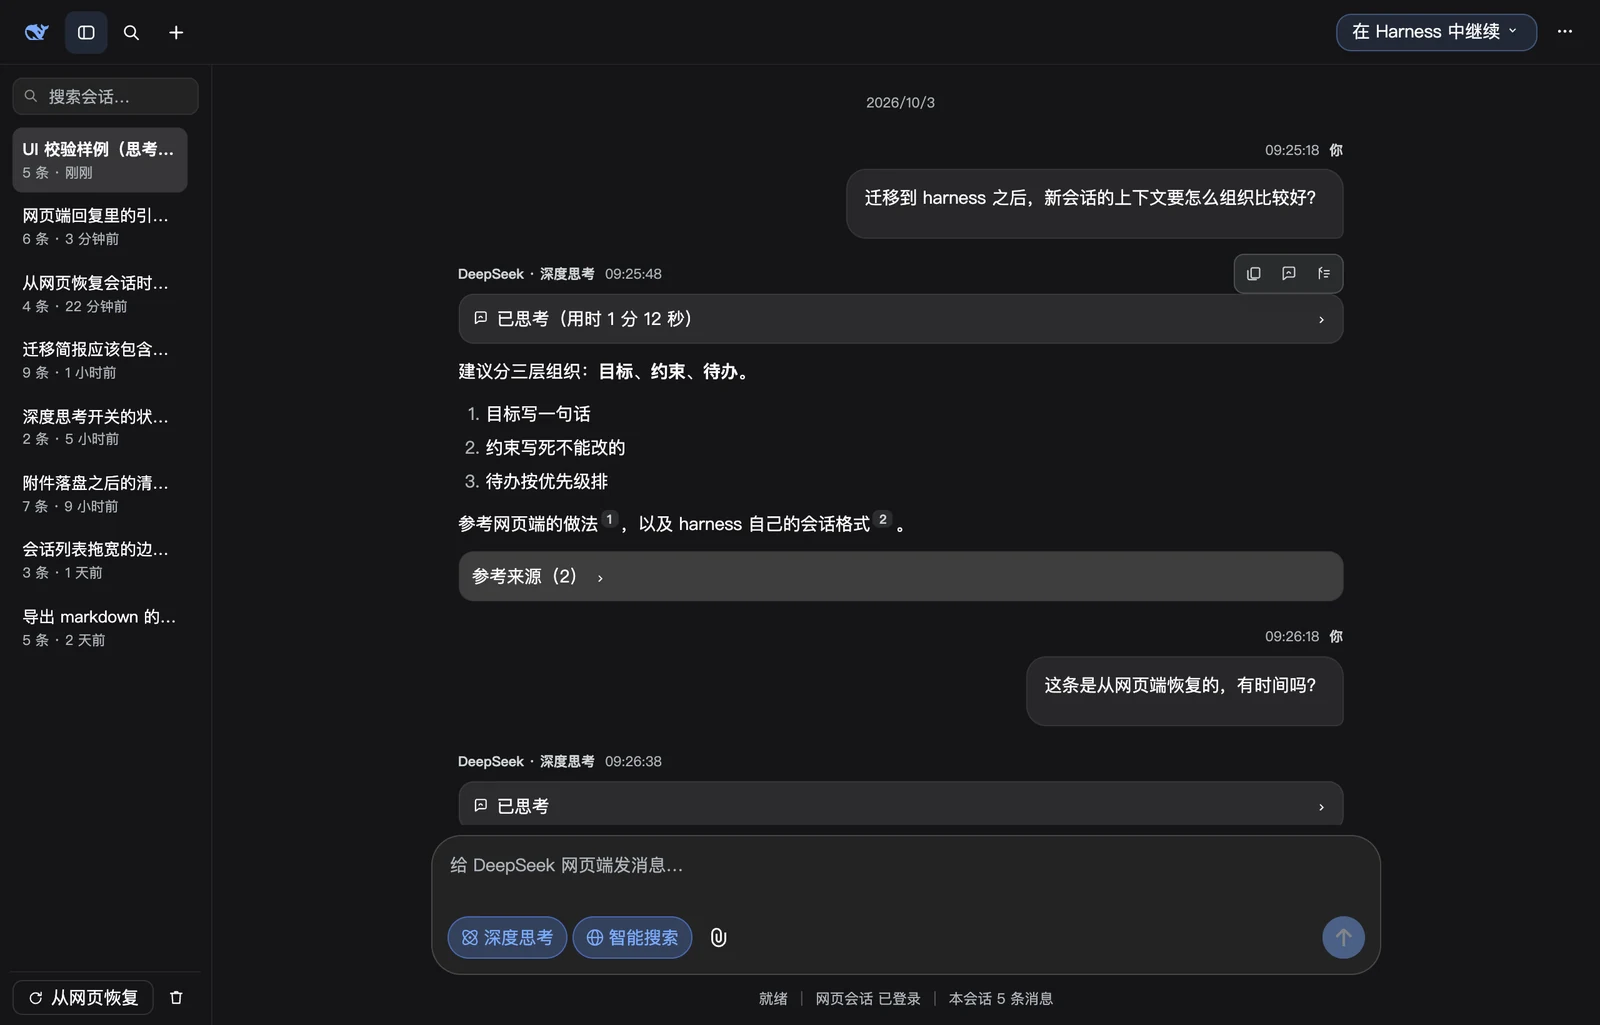Open conversation 导出 markdown 的…
The image size is (1600, 1025).
[x=100, y=627]
